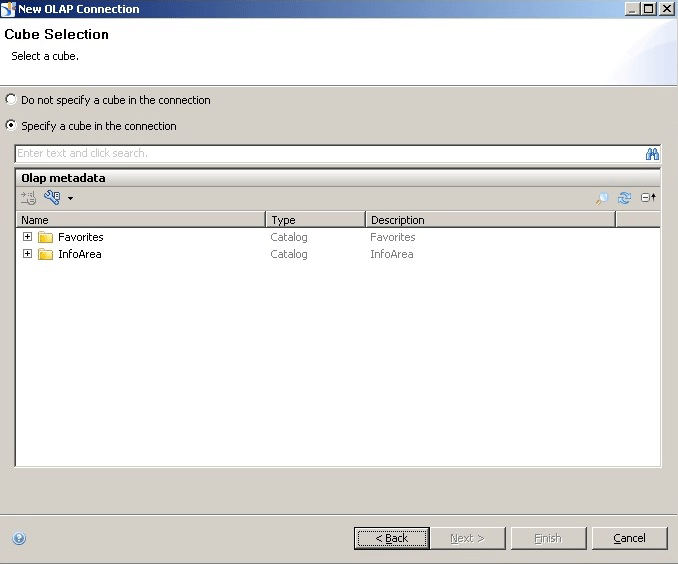The image size is (678, 564).
Task: Open the dropdown arrow beside the wrench icon
Action: (70, 199)
